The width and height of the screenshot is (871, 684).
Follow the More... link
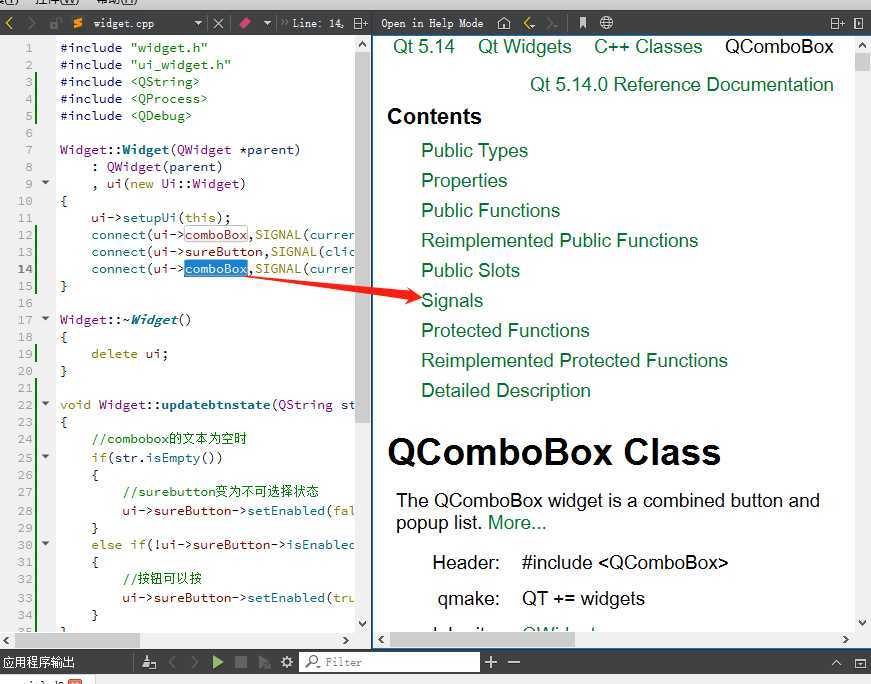(x=517, y=523)
